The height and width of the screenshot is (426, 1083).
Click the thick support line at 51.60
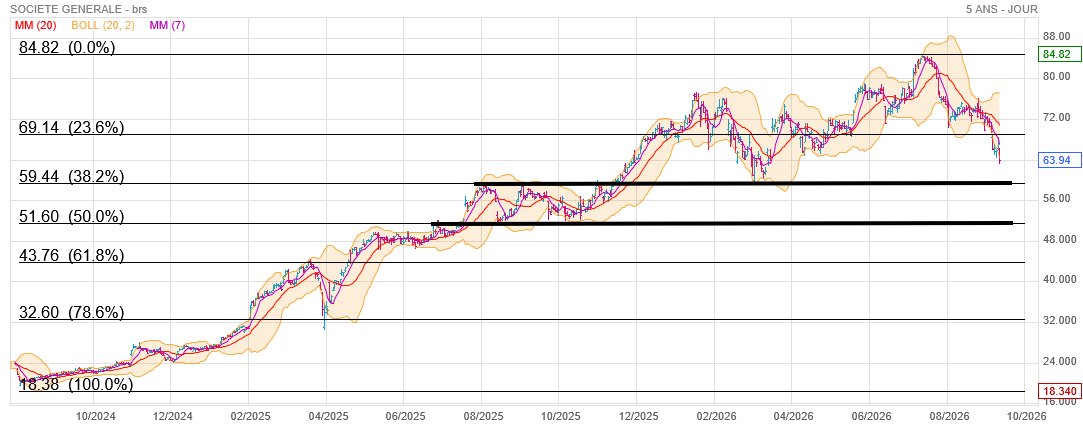coord(722,223)
